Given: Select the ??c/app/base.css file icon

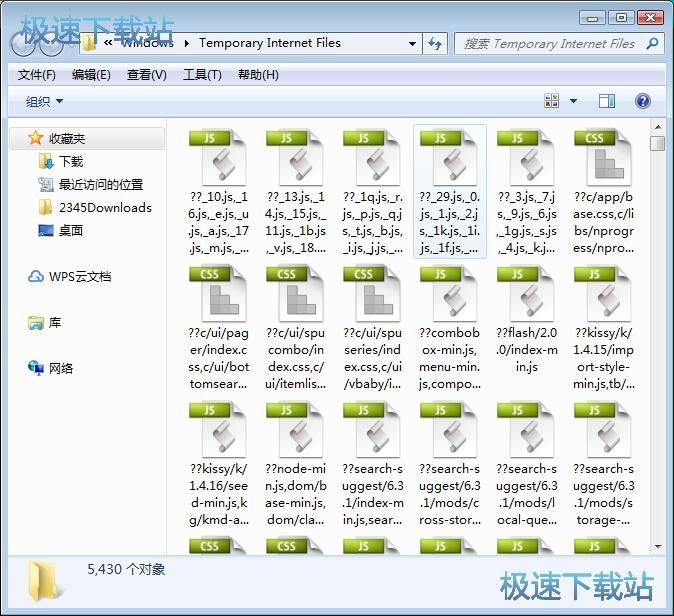Looking at the screenshot, I should pos(603,157).
